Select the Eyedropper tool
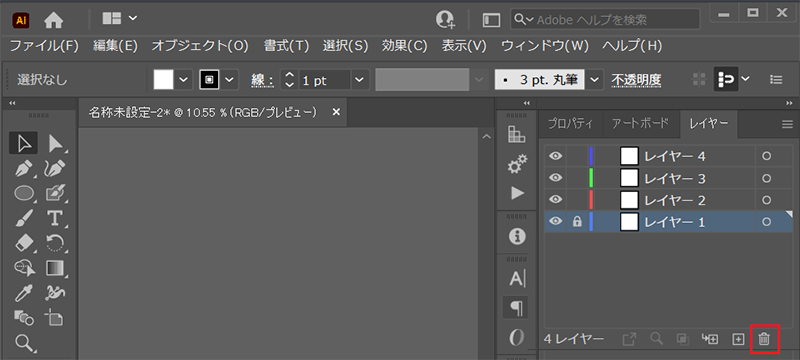800x360 pixels. pos(23,293)
